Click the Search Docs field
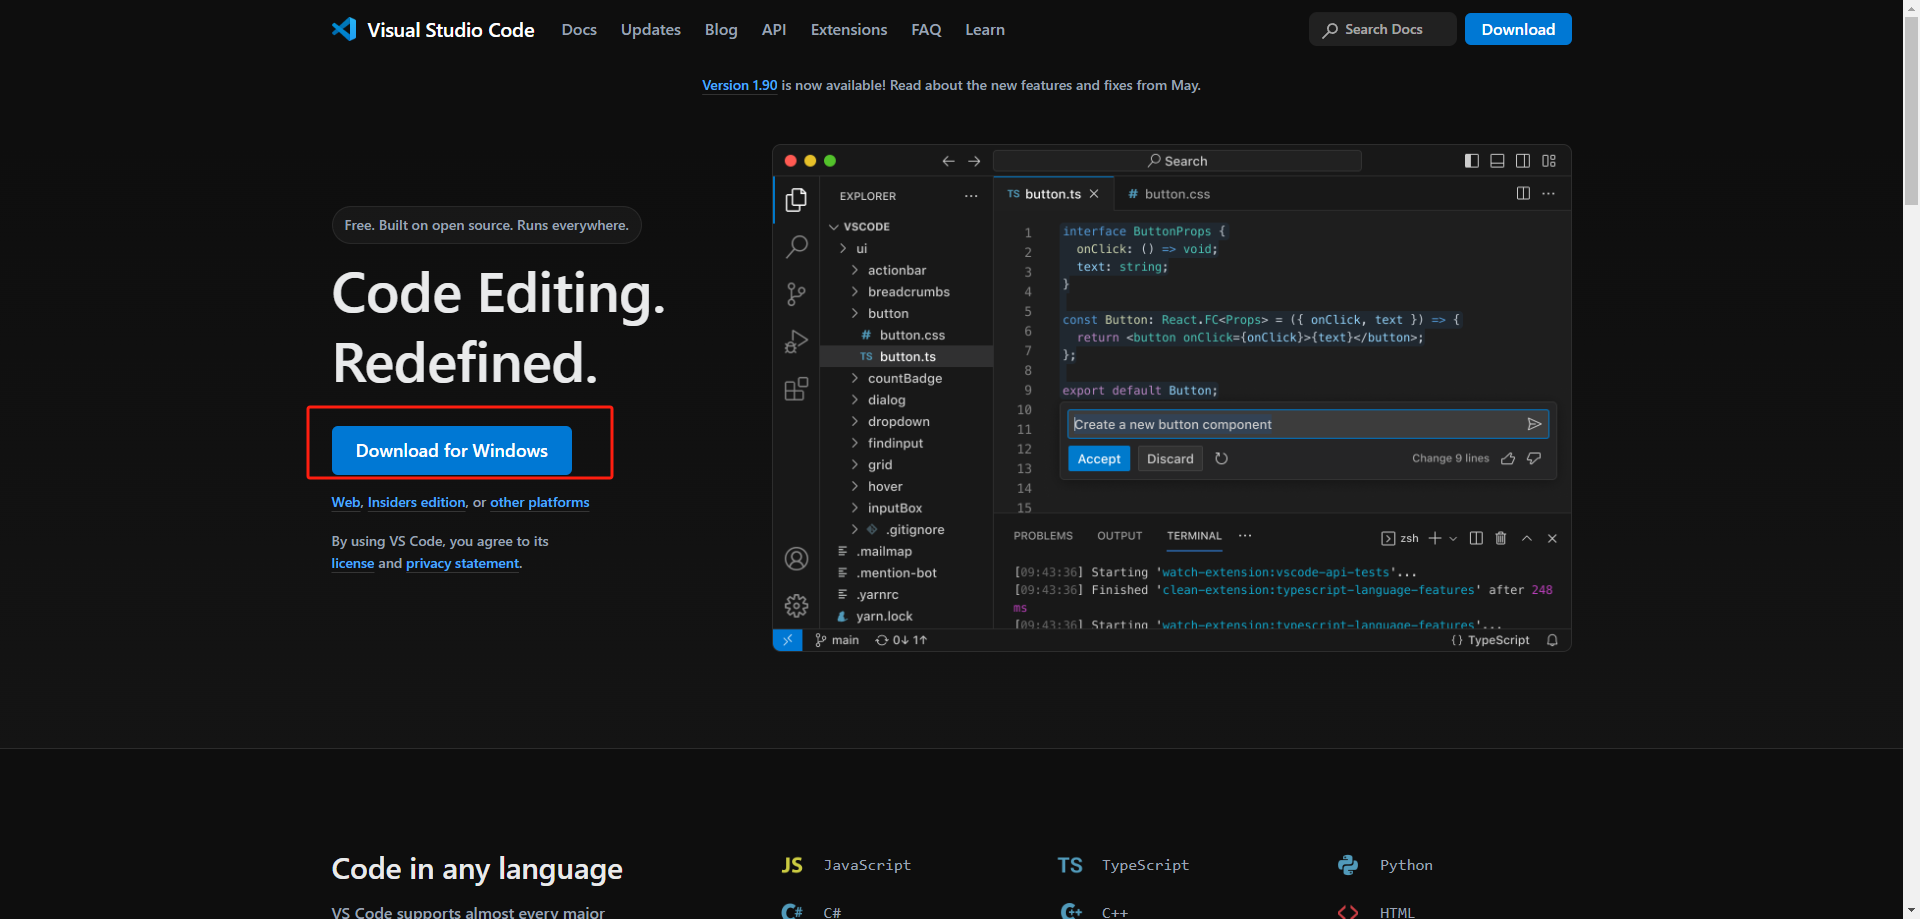The height and width of the screenshot is (919, 1920). tap(1382, 29)
